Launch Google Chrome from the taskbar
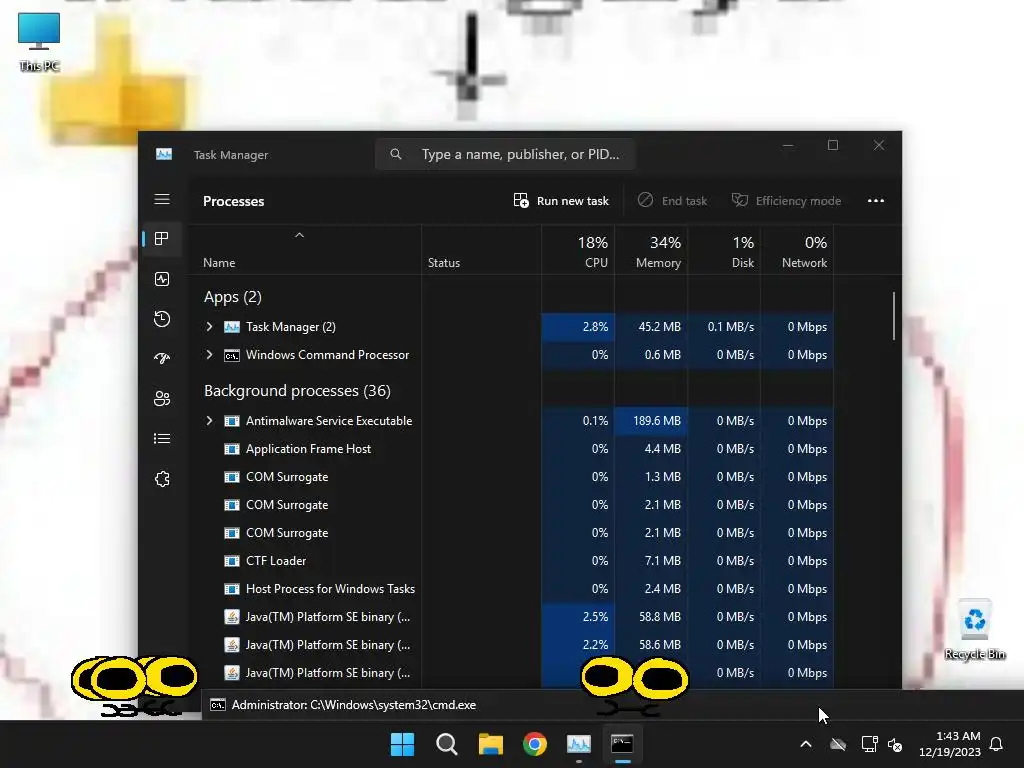 click(x=535, y=744)
